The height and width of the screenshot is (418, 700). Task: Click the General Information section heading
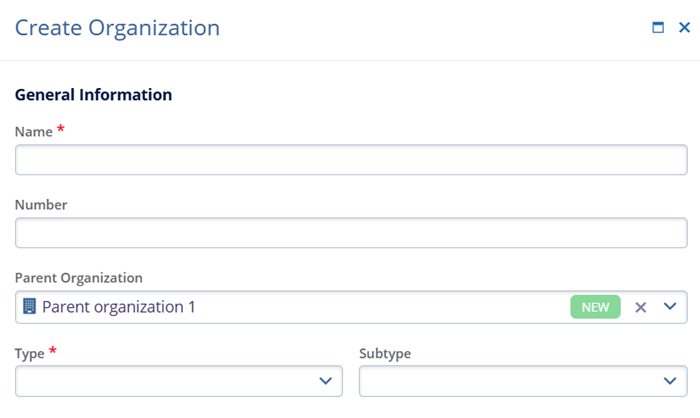(93, 95)
